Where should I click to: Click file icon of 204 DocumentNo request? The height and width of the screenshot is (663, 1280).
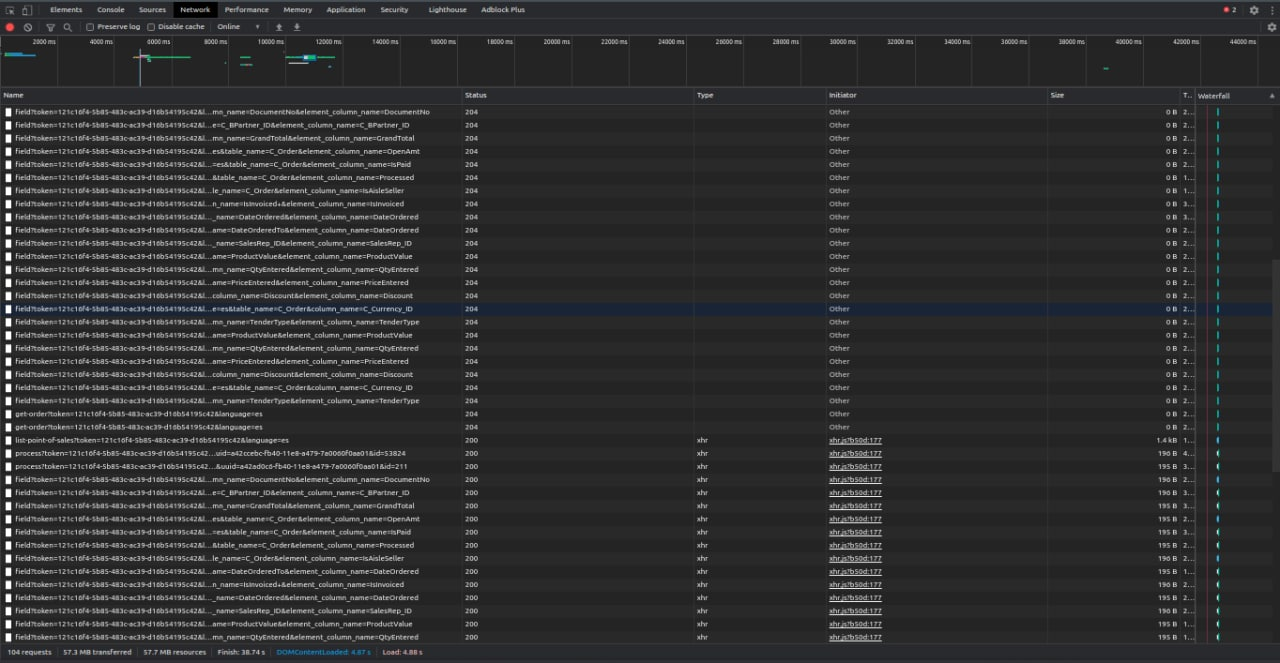point(9,112)
